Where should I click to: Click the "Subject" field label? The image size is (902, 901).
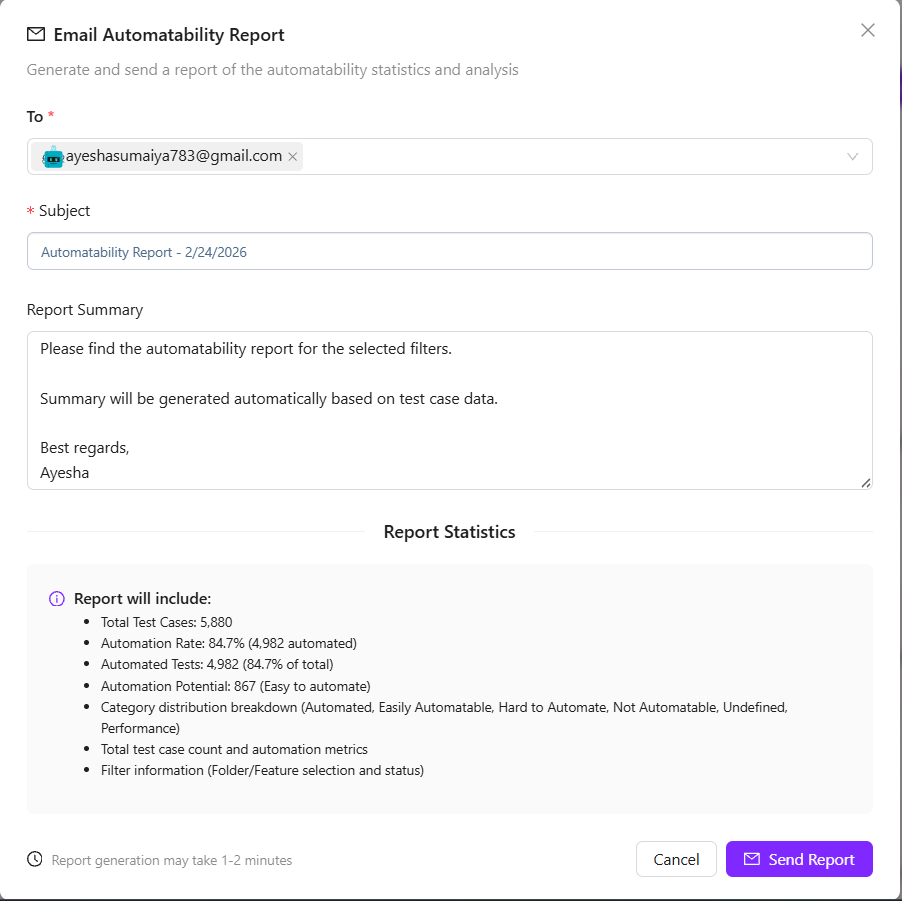(65, 211)
